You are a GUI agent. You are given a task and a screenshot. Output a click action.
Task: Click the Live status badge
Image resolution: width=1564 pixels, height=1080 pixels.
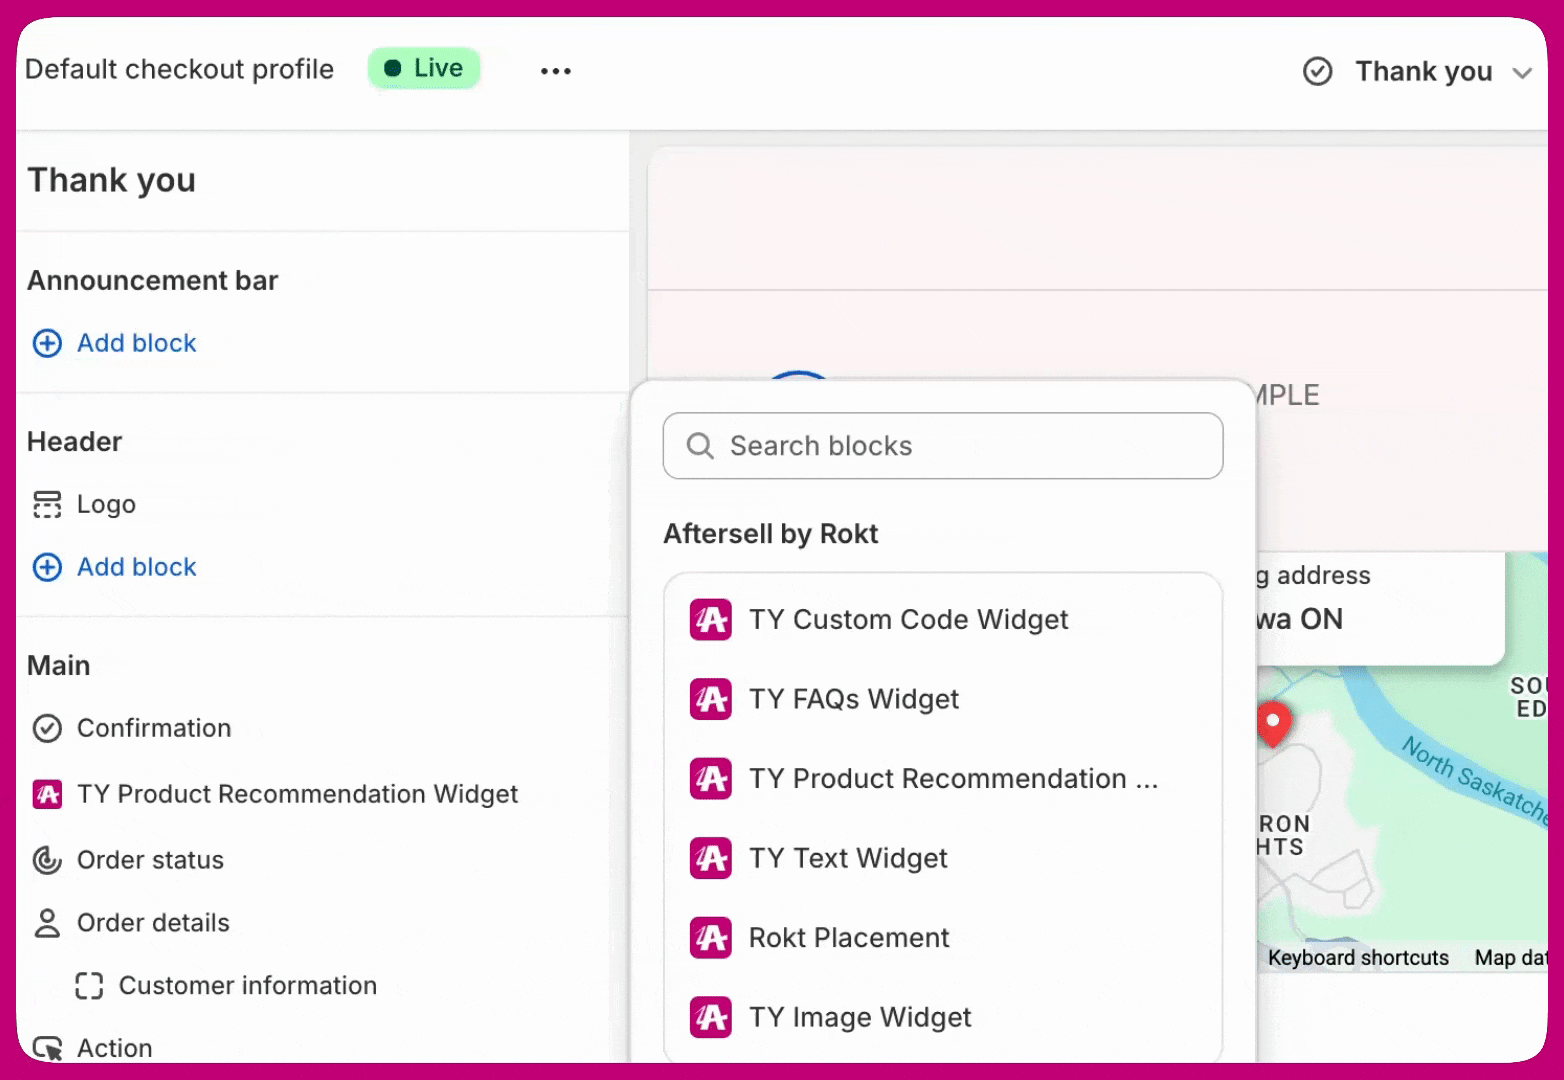424,68
